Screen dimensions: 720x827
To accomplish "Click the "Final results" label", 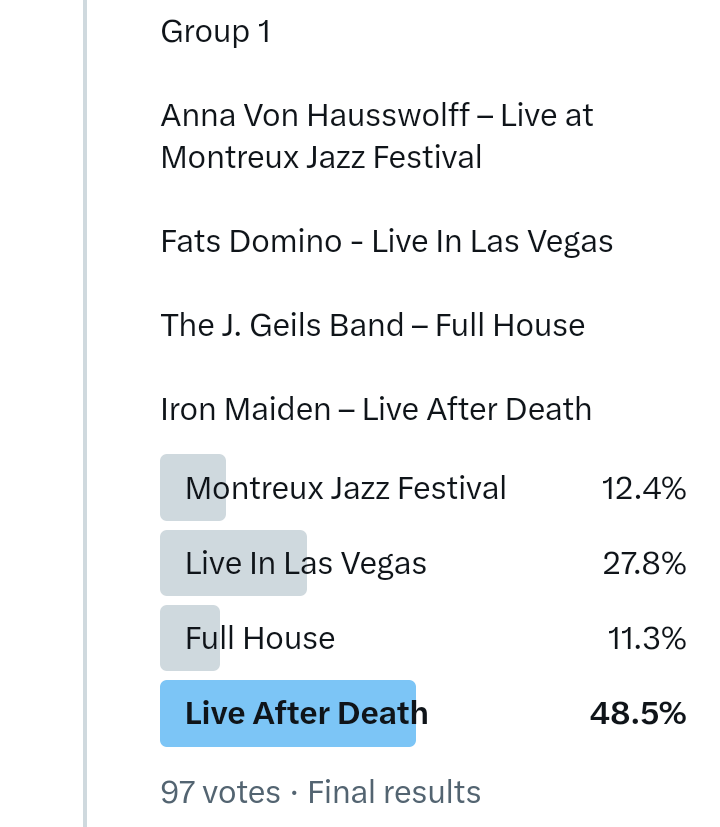I will tap(394, 792).
